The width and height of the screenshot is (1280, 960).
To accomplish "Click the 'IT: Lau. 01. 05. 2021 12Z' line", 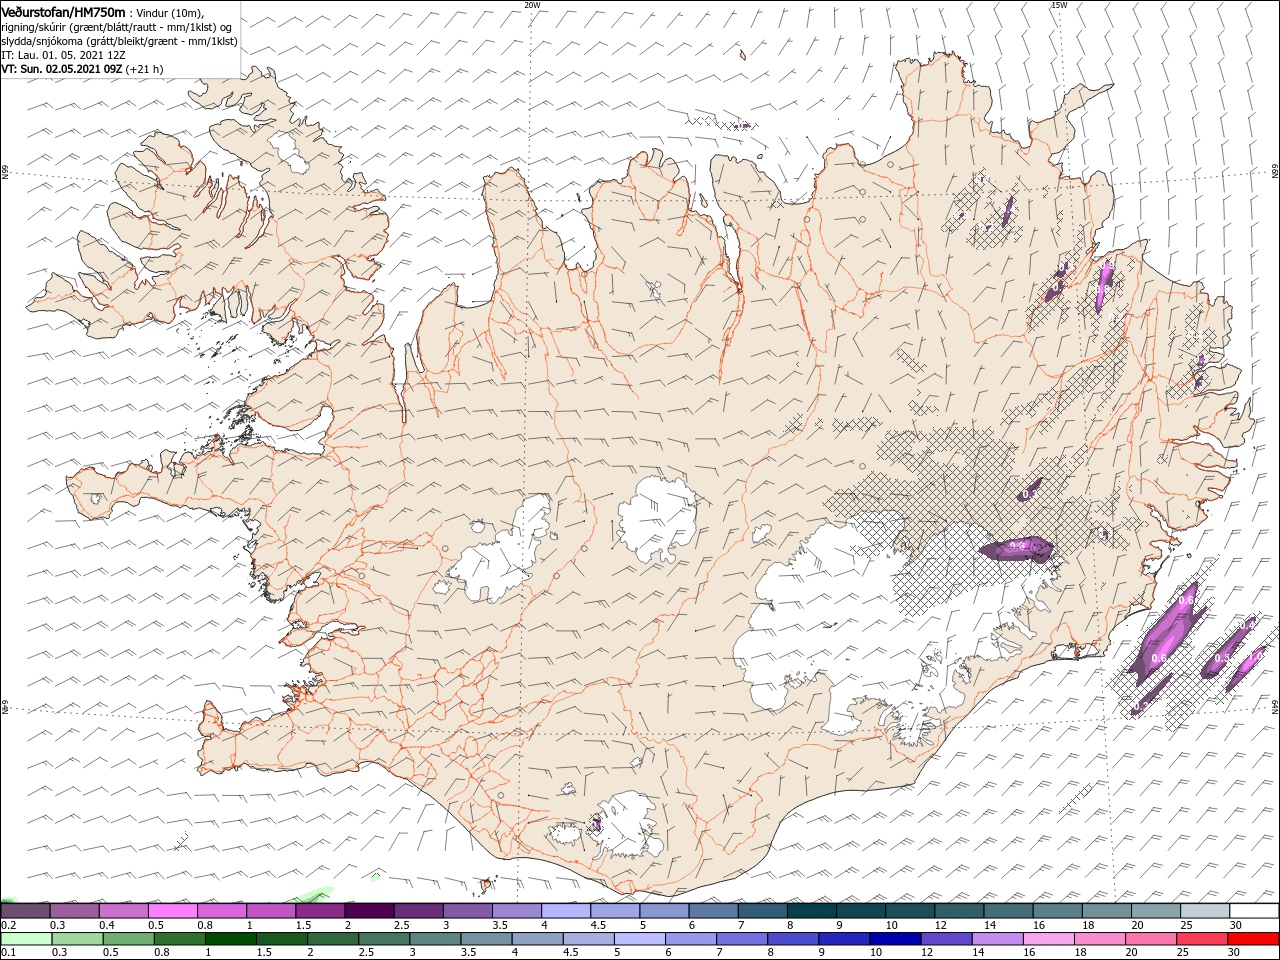I will [x=62, y=55].
